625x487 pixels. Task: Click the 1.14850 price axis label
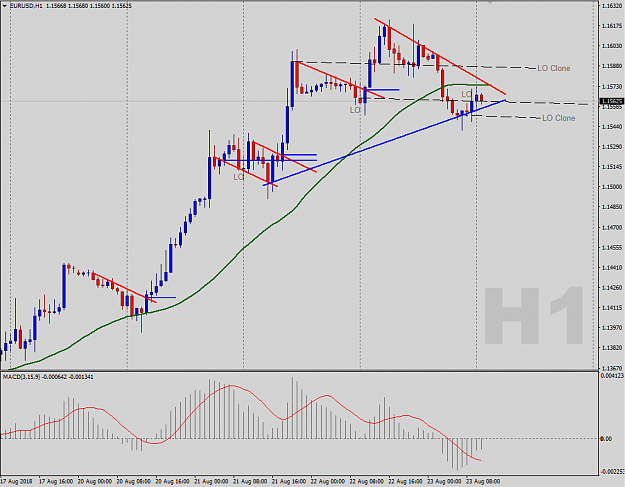coord(612,207)
